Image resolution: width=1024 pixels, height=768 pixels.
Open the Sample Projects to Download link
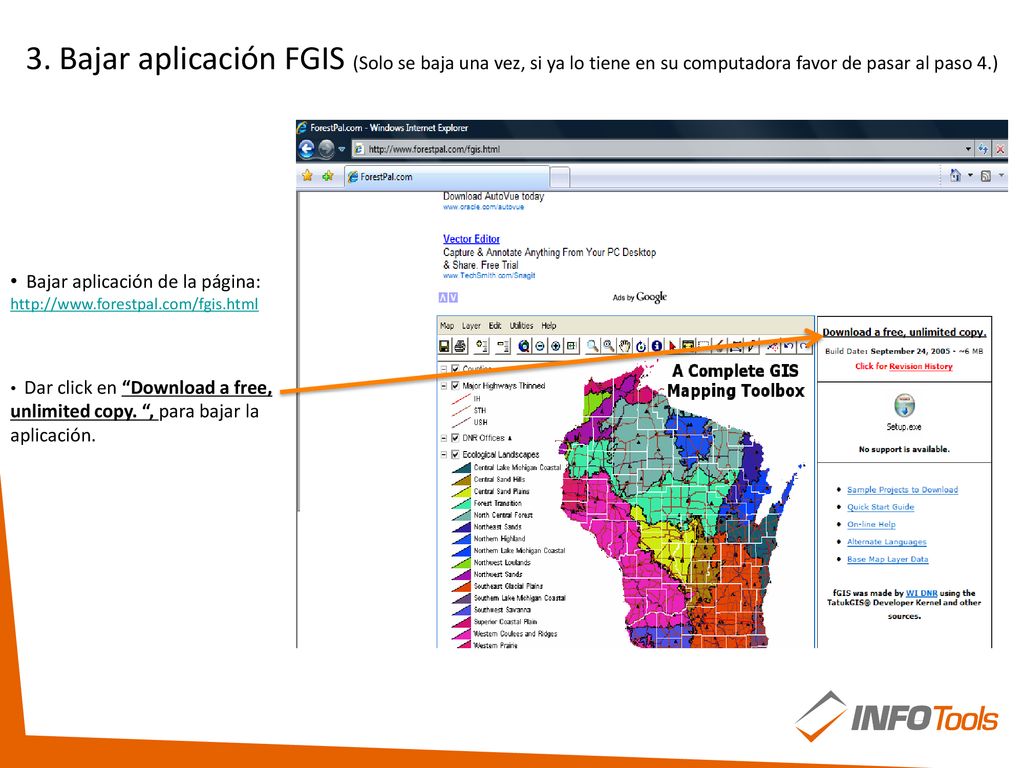click(902, 489)
